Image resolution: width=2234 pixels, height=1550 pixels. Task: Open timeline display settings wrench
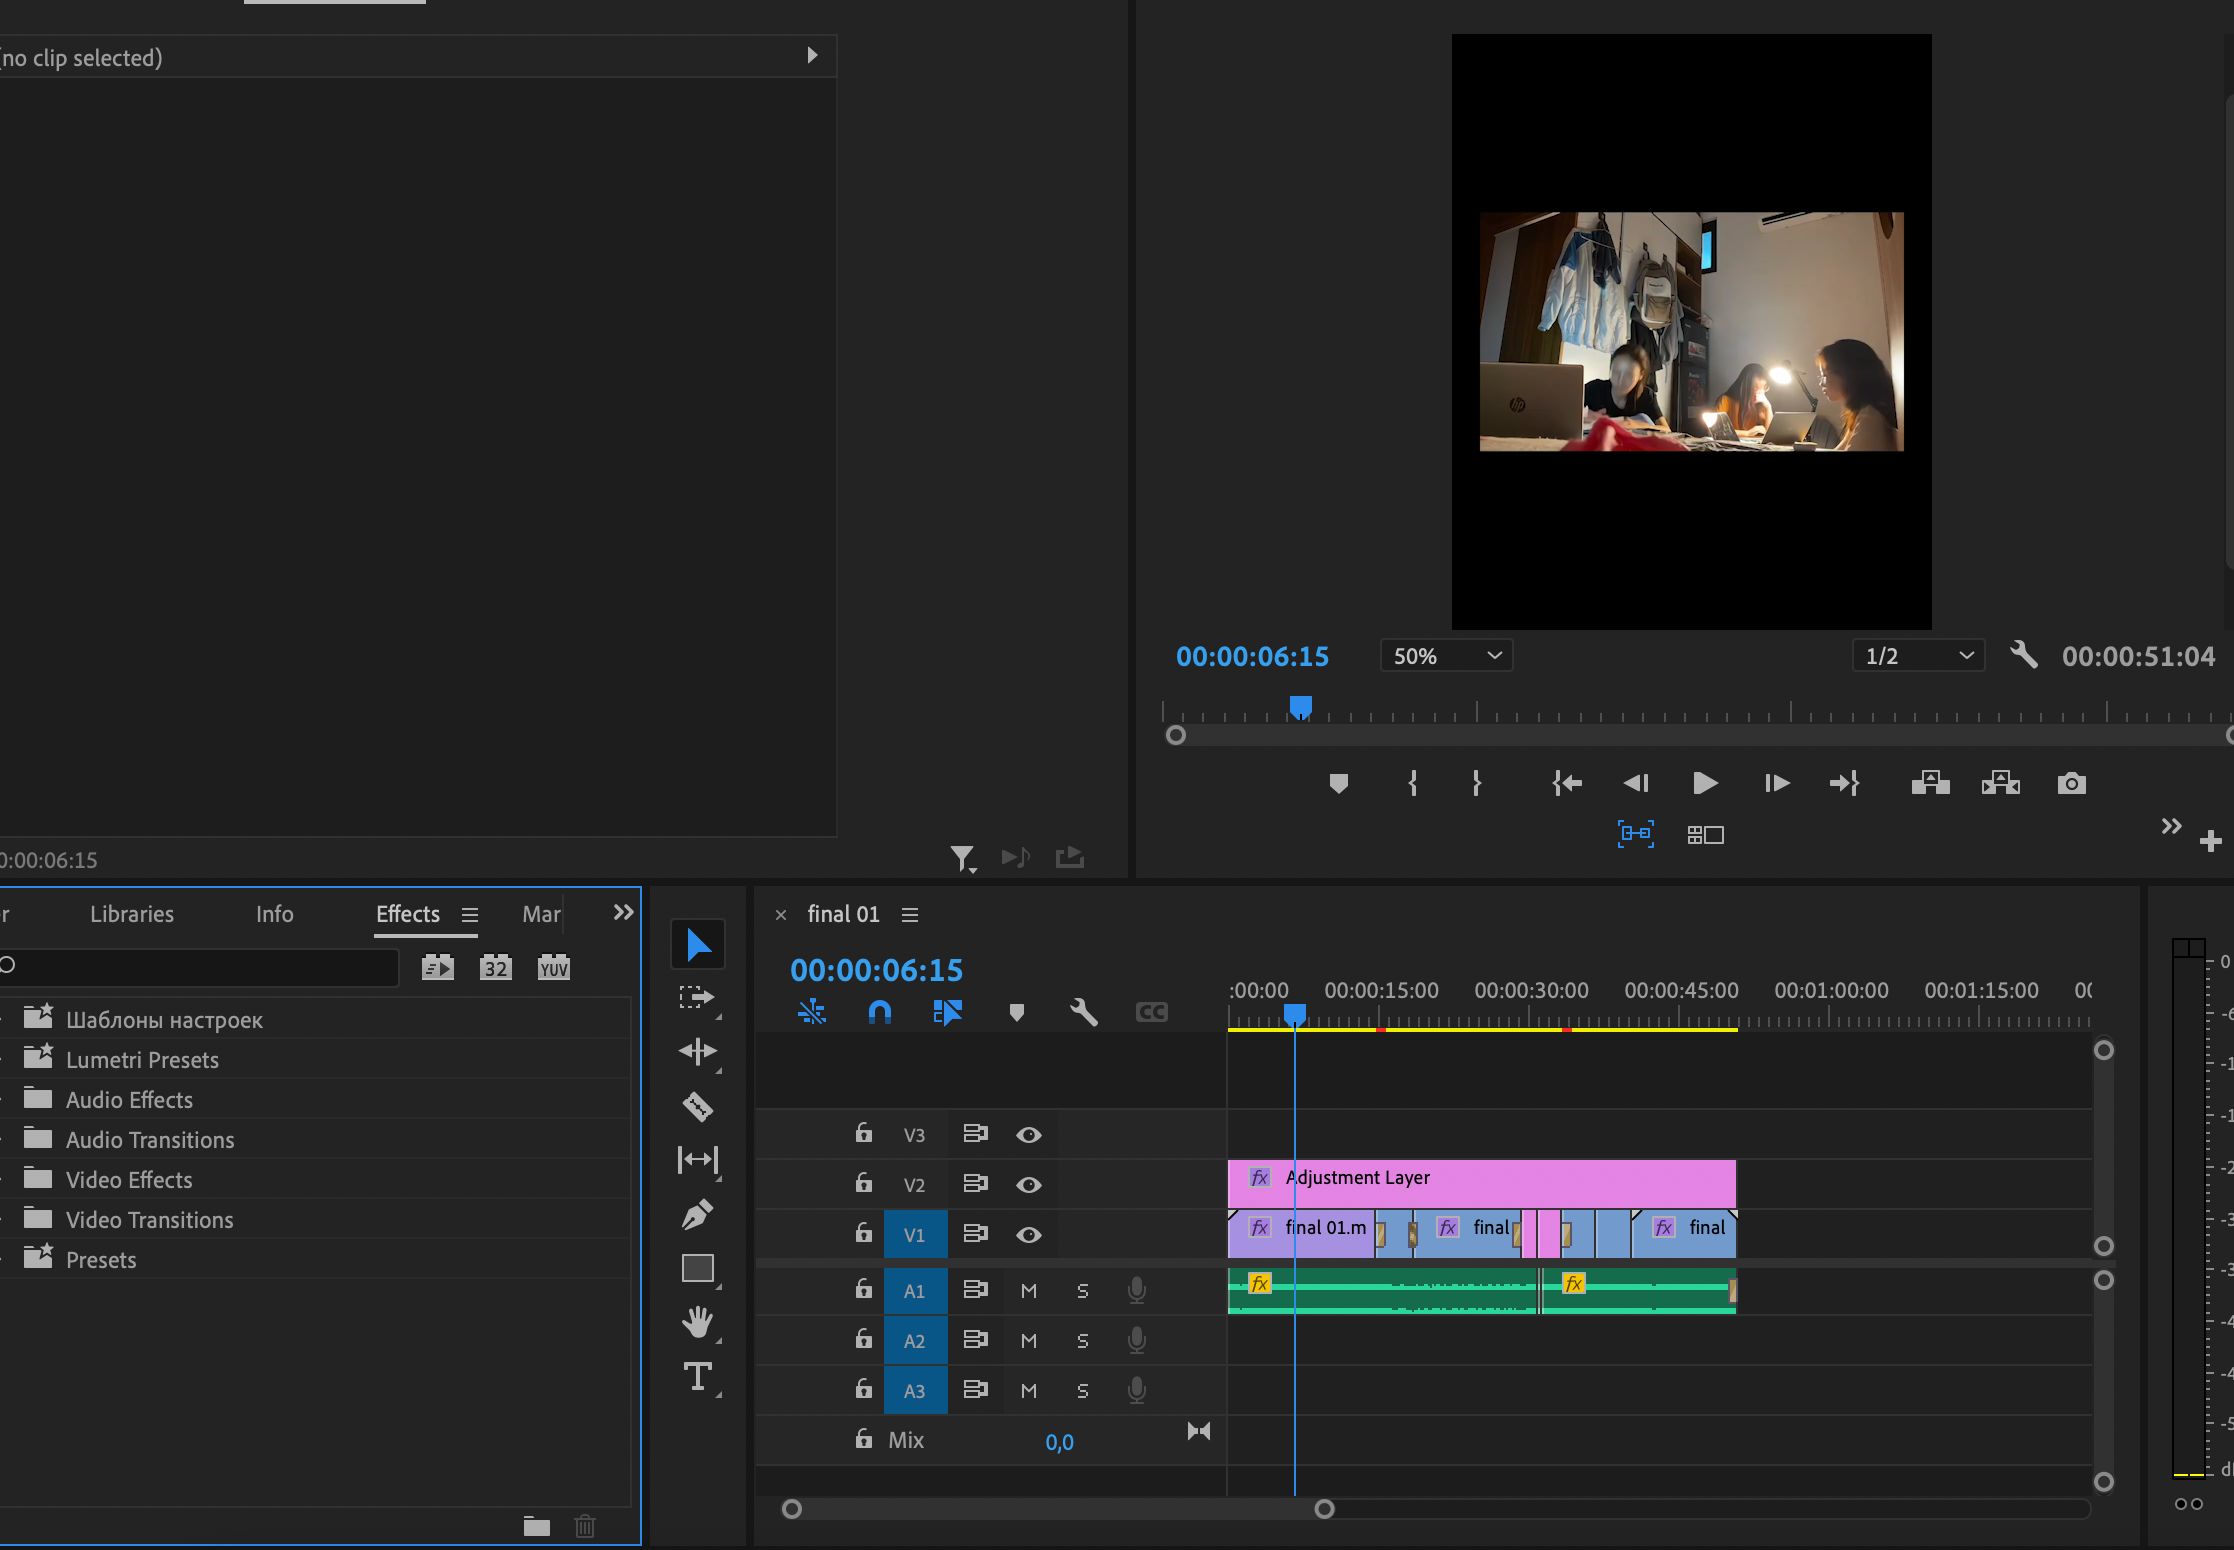click(x=1083, y=1012)
